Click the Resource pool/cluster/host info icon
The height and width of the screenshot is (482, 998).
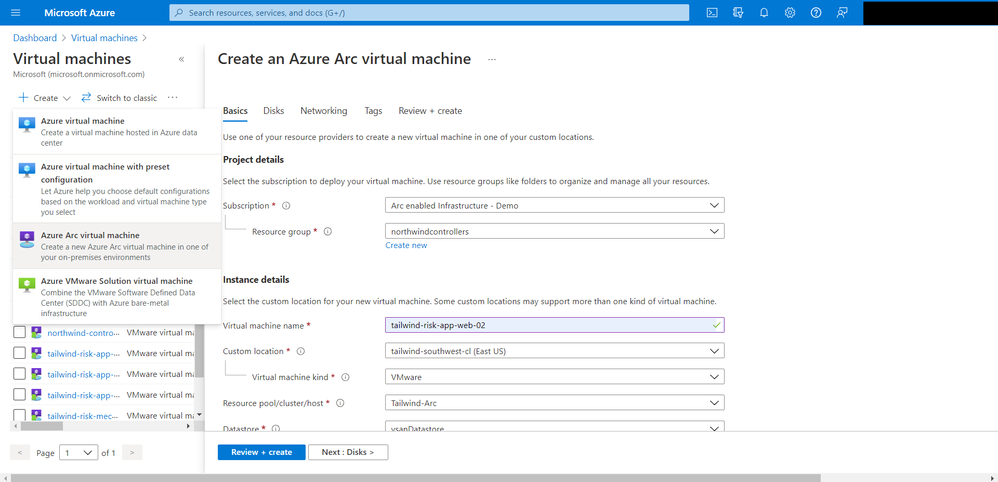[340, 403]
